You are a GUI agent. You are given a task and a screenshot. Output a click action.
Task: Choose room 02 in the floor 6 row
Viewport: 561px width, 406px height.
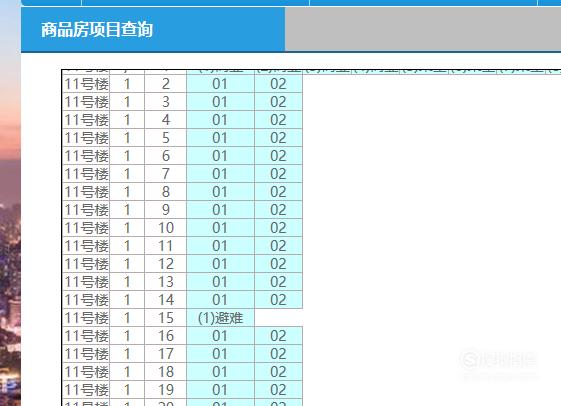[x=278, y=156]
